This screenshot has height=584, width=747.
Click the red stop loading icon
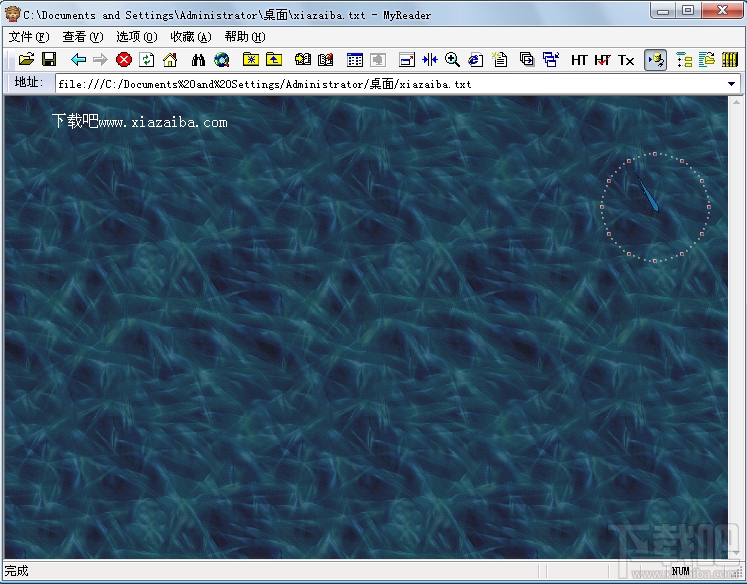point(124,60)
